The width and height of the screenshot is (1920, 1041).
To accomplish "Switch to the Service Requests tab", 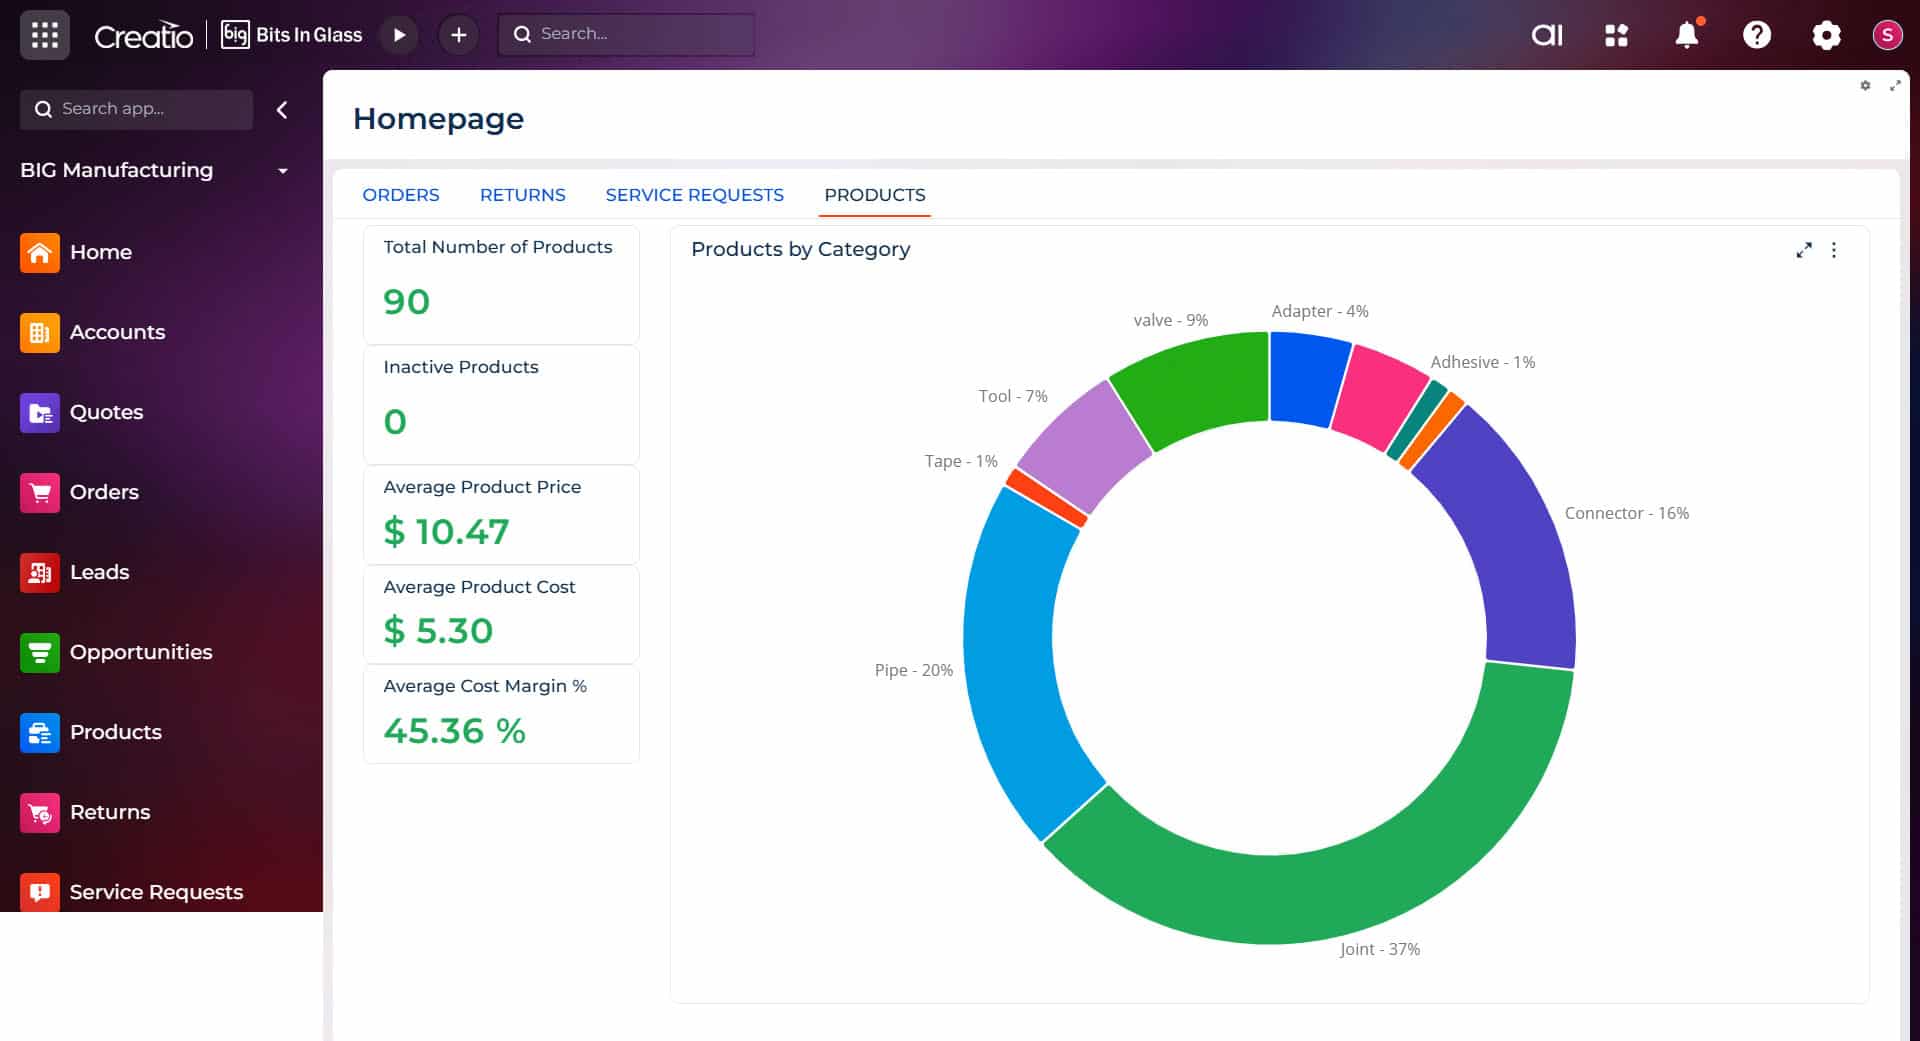I will (x=694, y=195).
